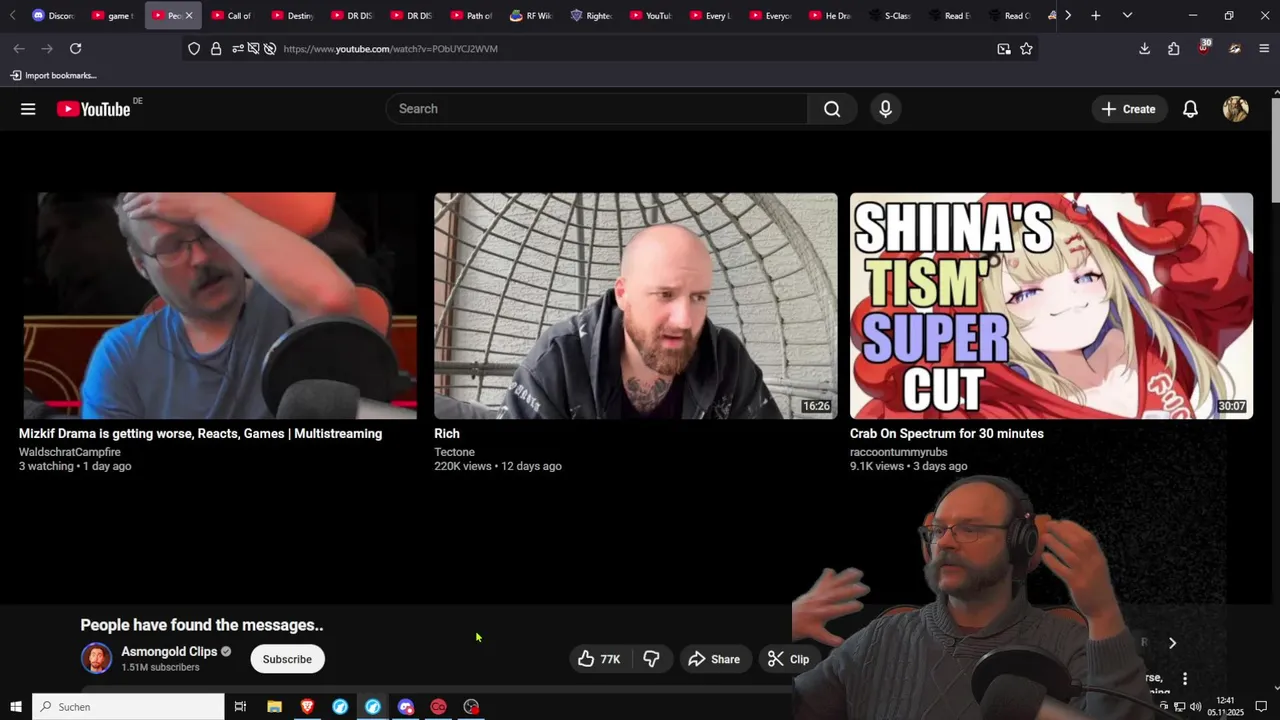Dislike the video with thumbs-down
This screenshot has height=720, width=1280.
[x=651, y=659]
